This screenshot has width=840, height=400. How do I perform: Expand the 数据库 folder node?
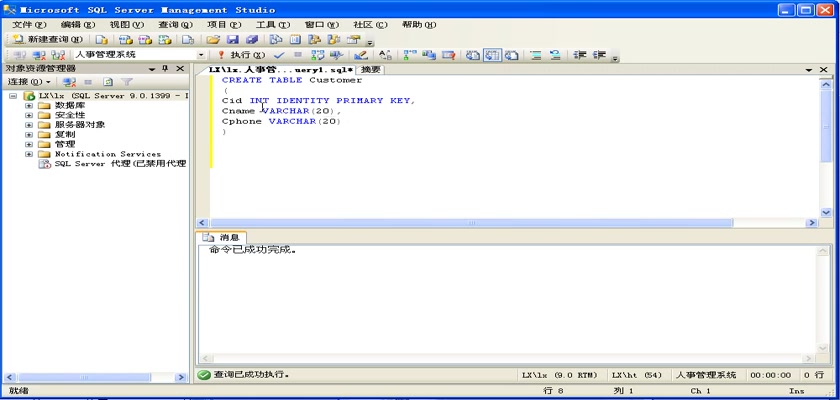pyautogui.click(x=29, y=105)
